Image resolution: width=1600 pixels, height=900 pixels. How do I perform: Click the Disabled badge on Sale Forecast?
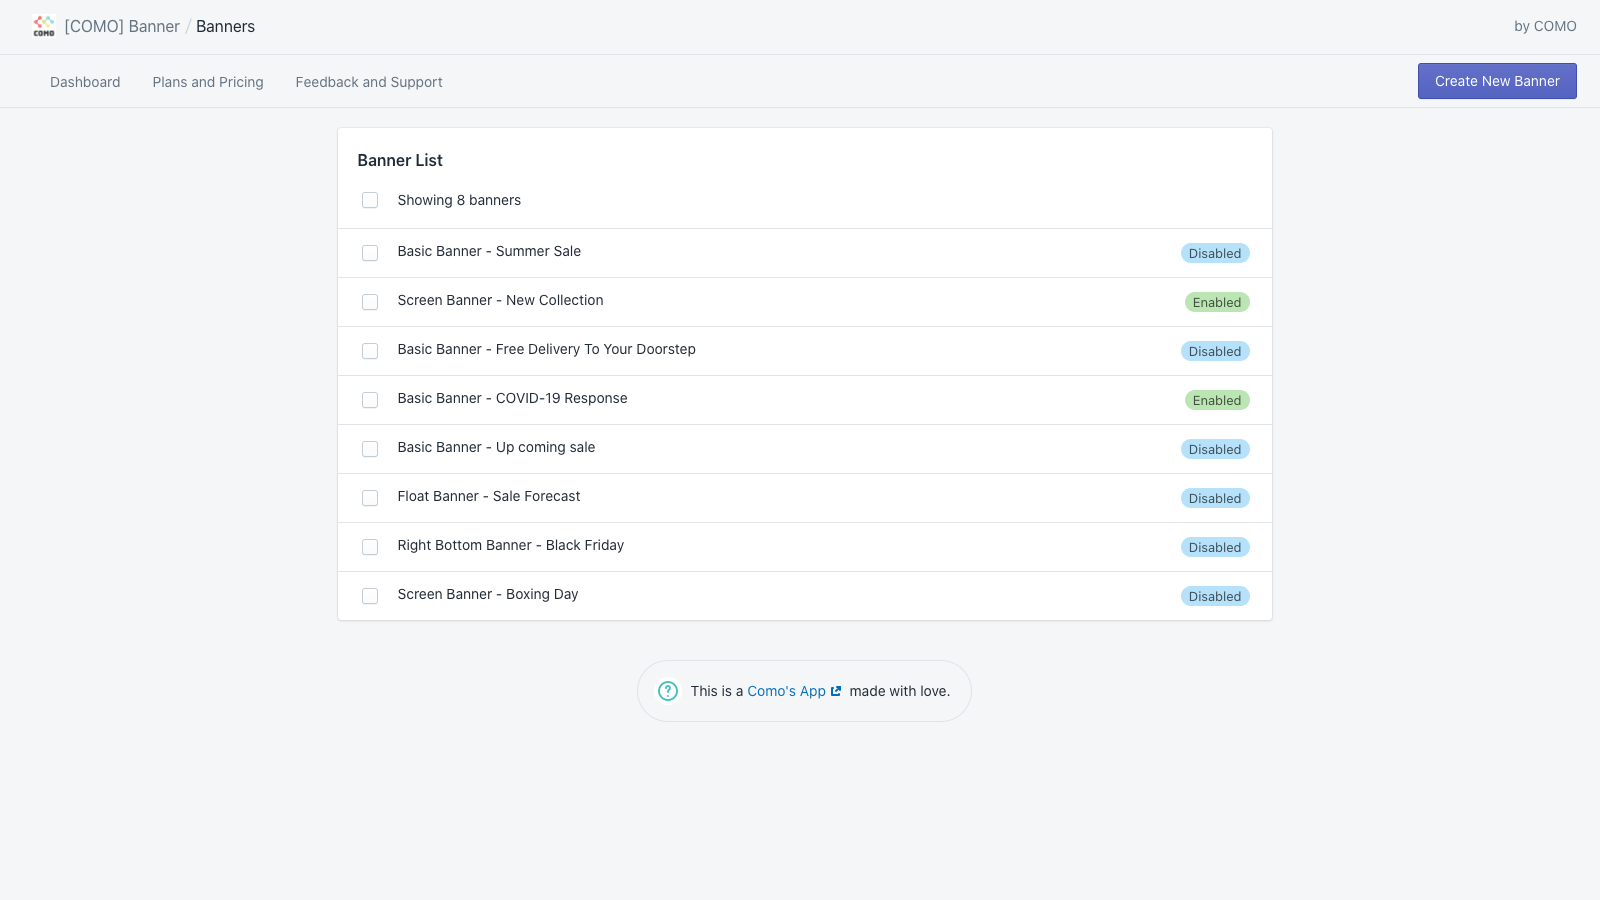click(1215, 498)
